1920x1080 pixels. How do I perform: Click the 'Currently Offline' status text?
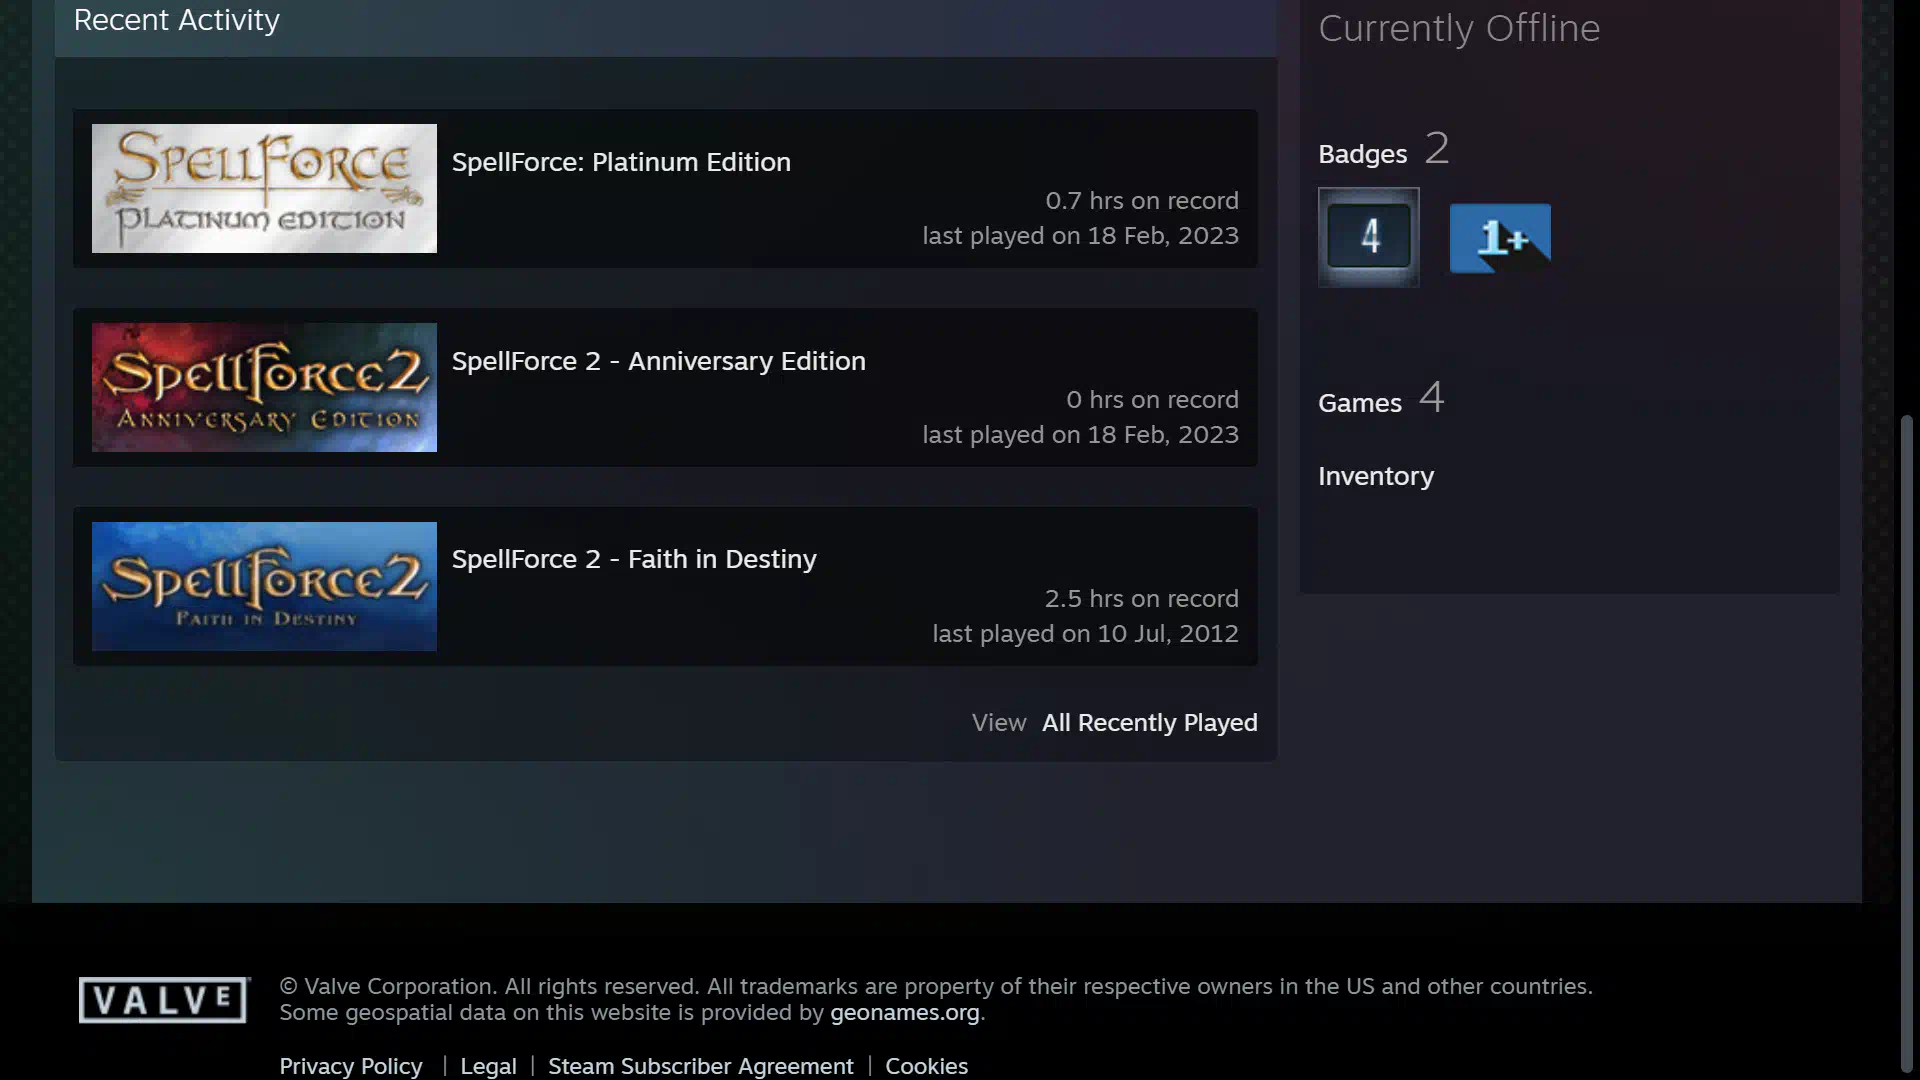pos(1459,28)
